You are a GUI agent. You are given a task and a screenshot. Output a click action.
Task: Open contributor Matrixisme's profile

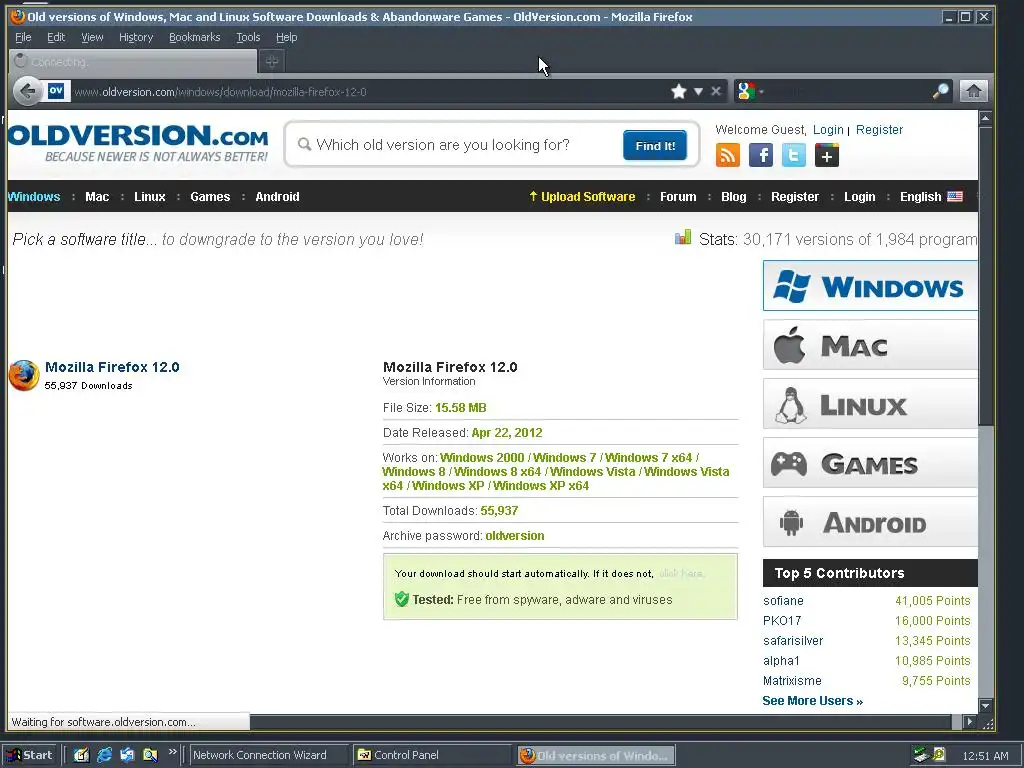coord(792,680)
